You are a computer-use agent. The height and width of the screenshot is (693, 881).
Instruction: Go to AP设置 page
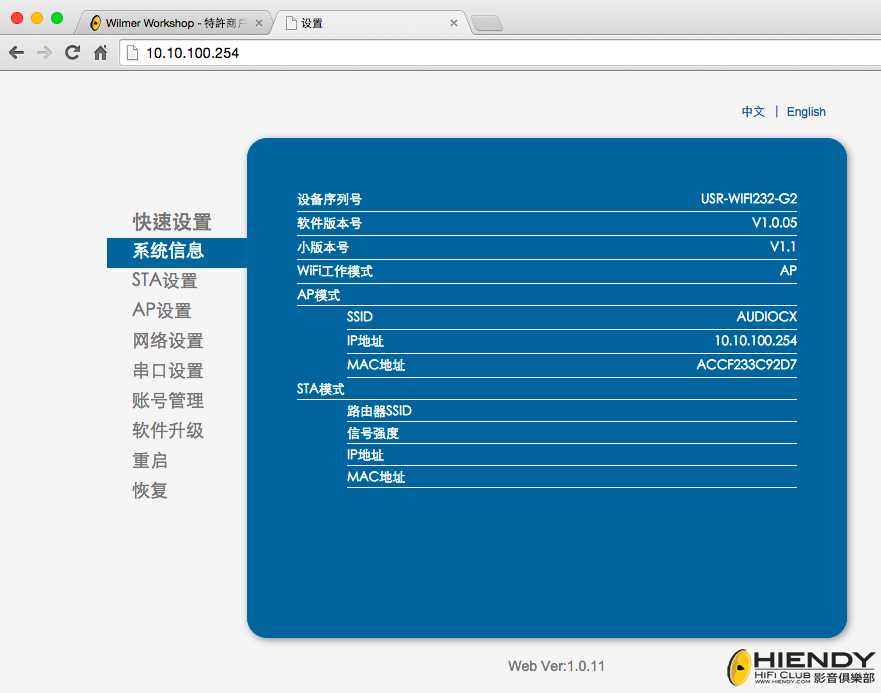[162, 311]
